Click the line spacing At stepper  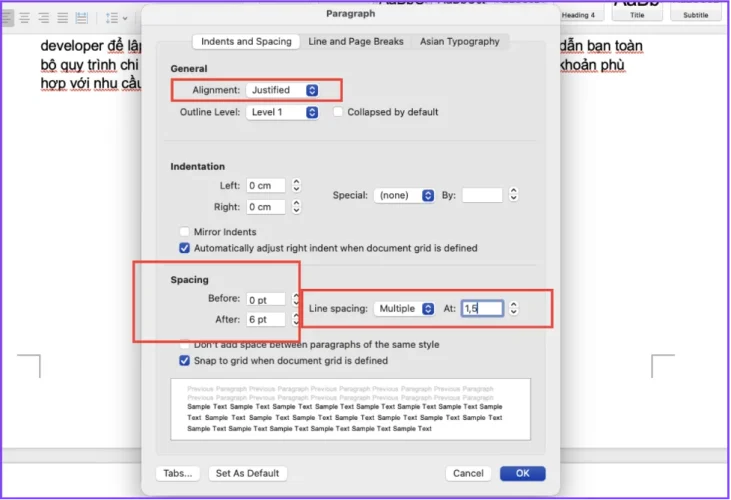coord(513,309)
